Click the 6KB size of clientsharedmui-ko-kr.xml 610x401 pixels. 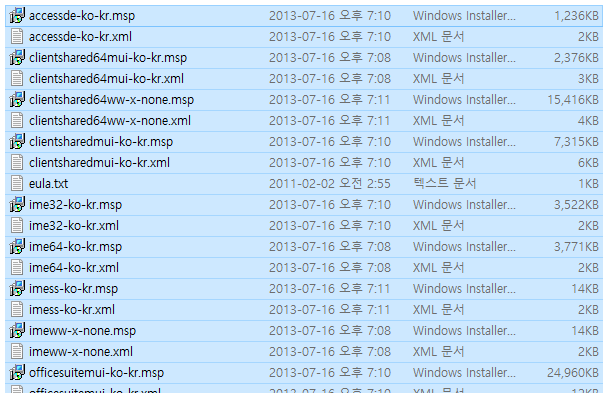[x=588, y=163]
